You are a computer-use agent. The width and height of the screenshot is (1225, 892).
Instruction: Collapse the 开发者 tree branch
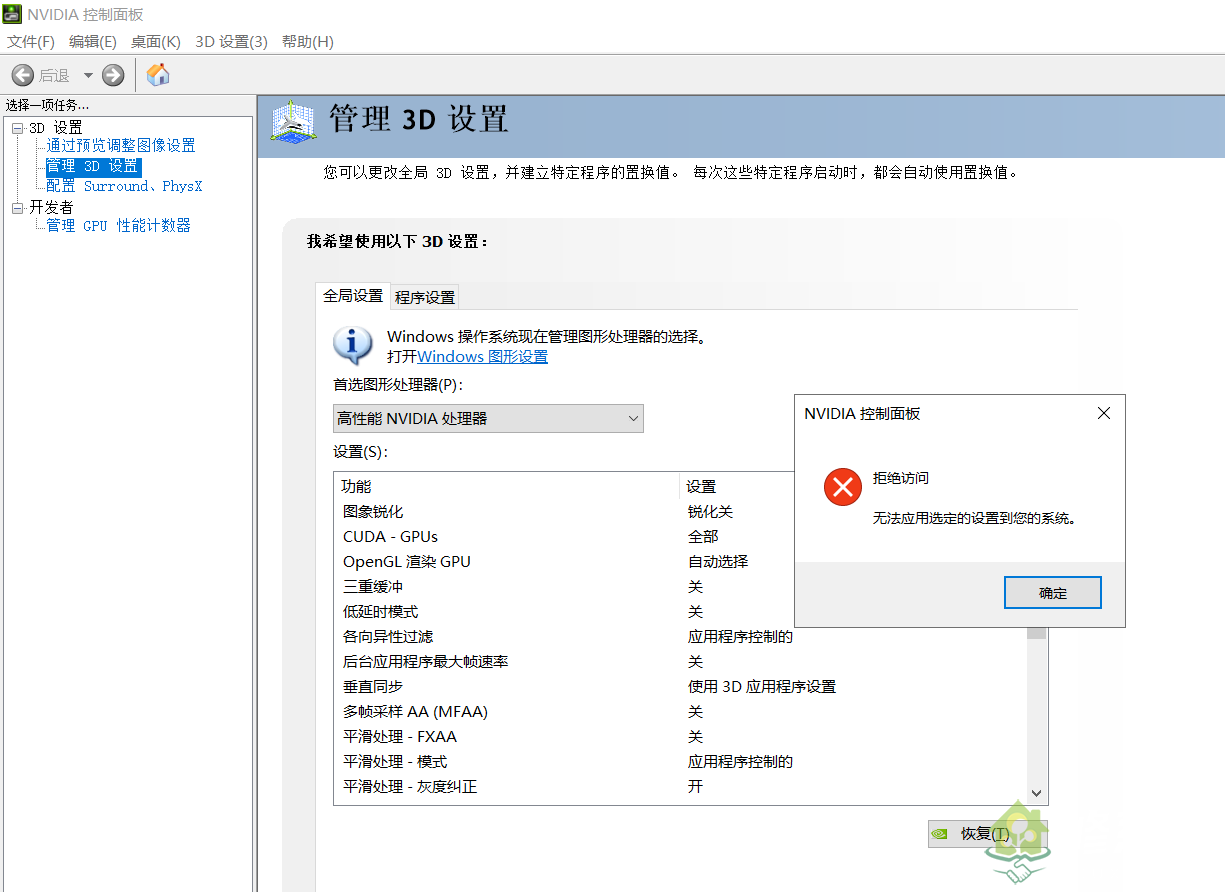tap(17, 207)
